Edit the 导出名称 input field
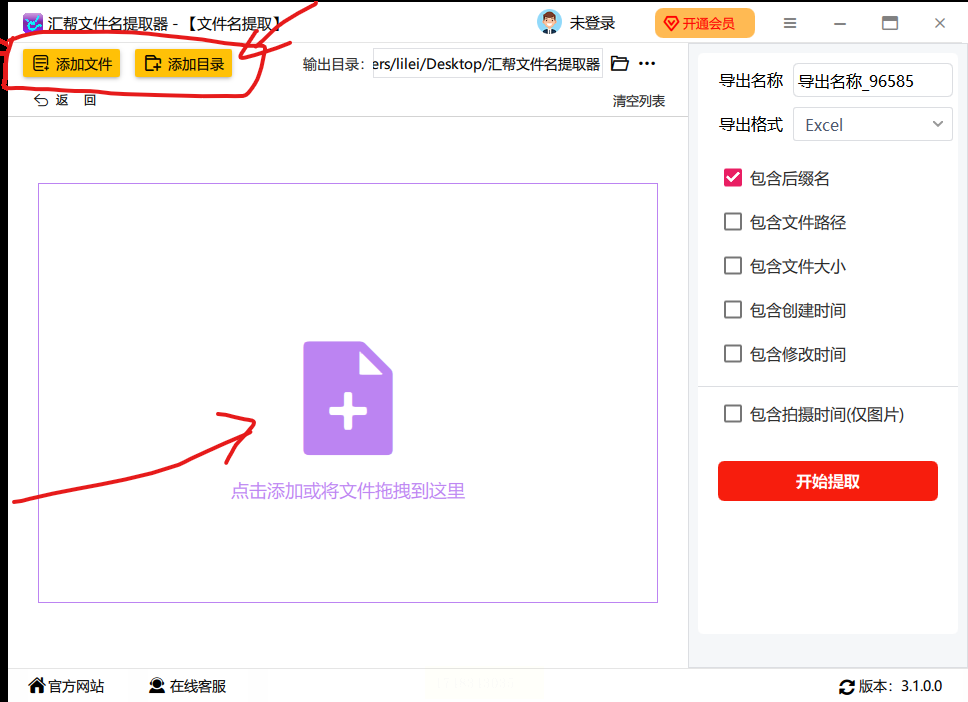Image resolution: width=968 pixels, height=702 pixels. pyautogui.click(x=872, y=81)
